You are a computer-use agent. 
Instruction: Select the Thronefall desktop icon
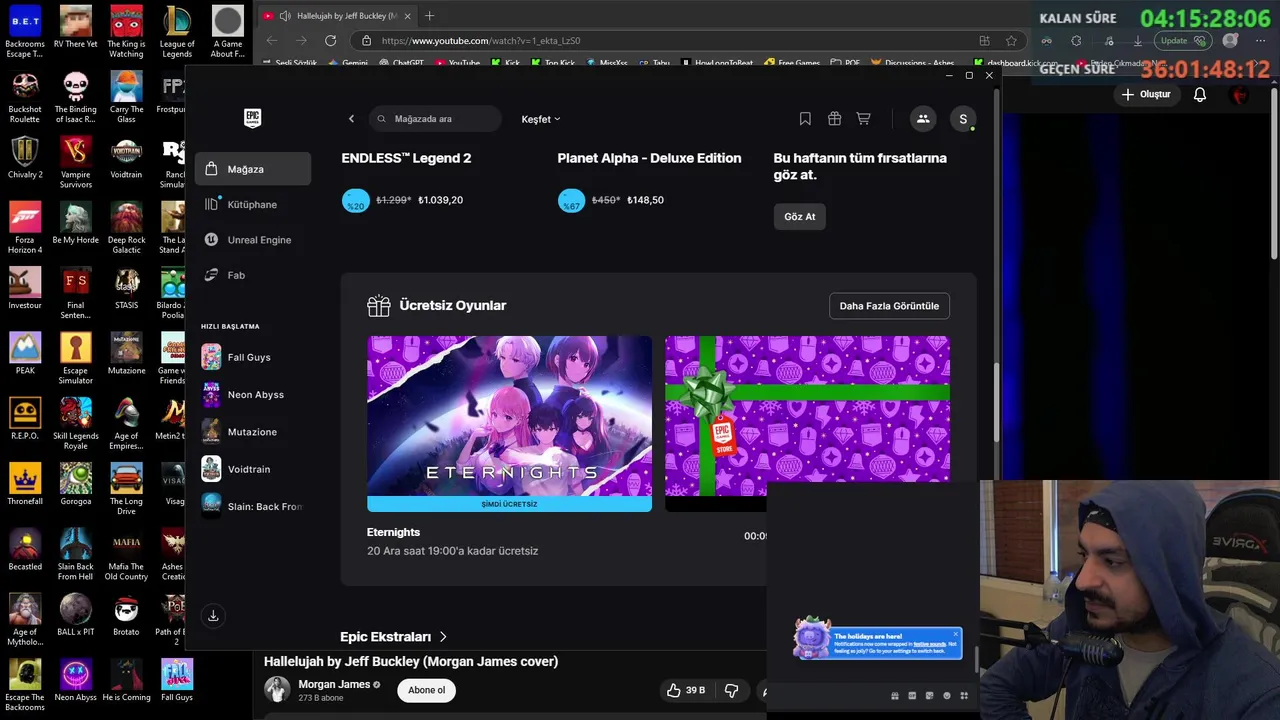[25, 484]
